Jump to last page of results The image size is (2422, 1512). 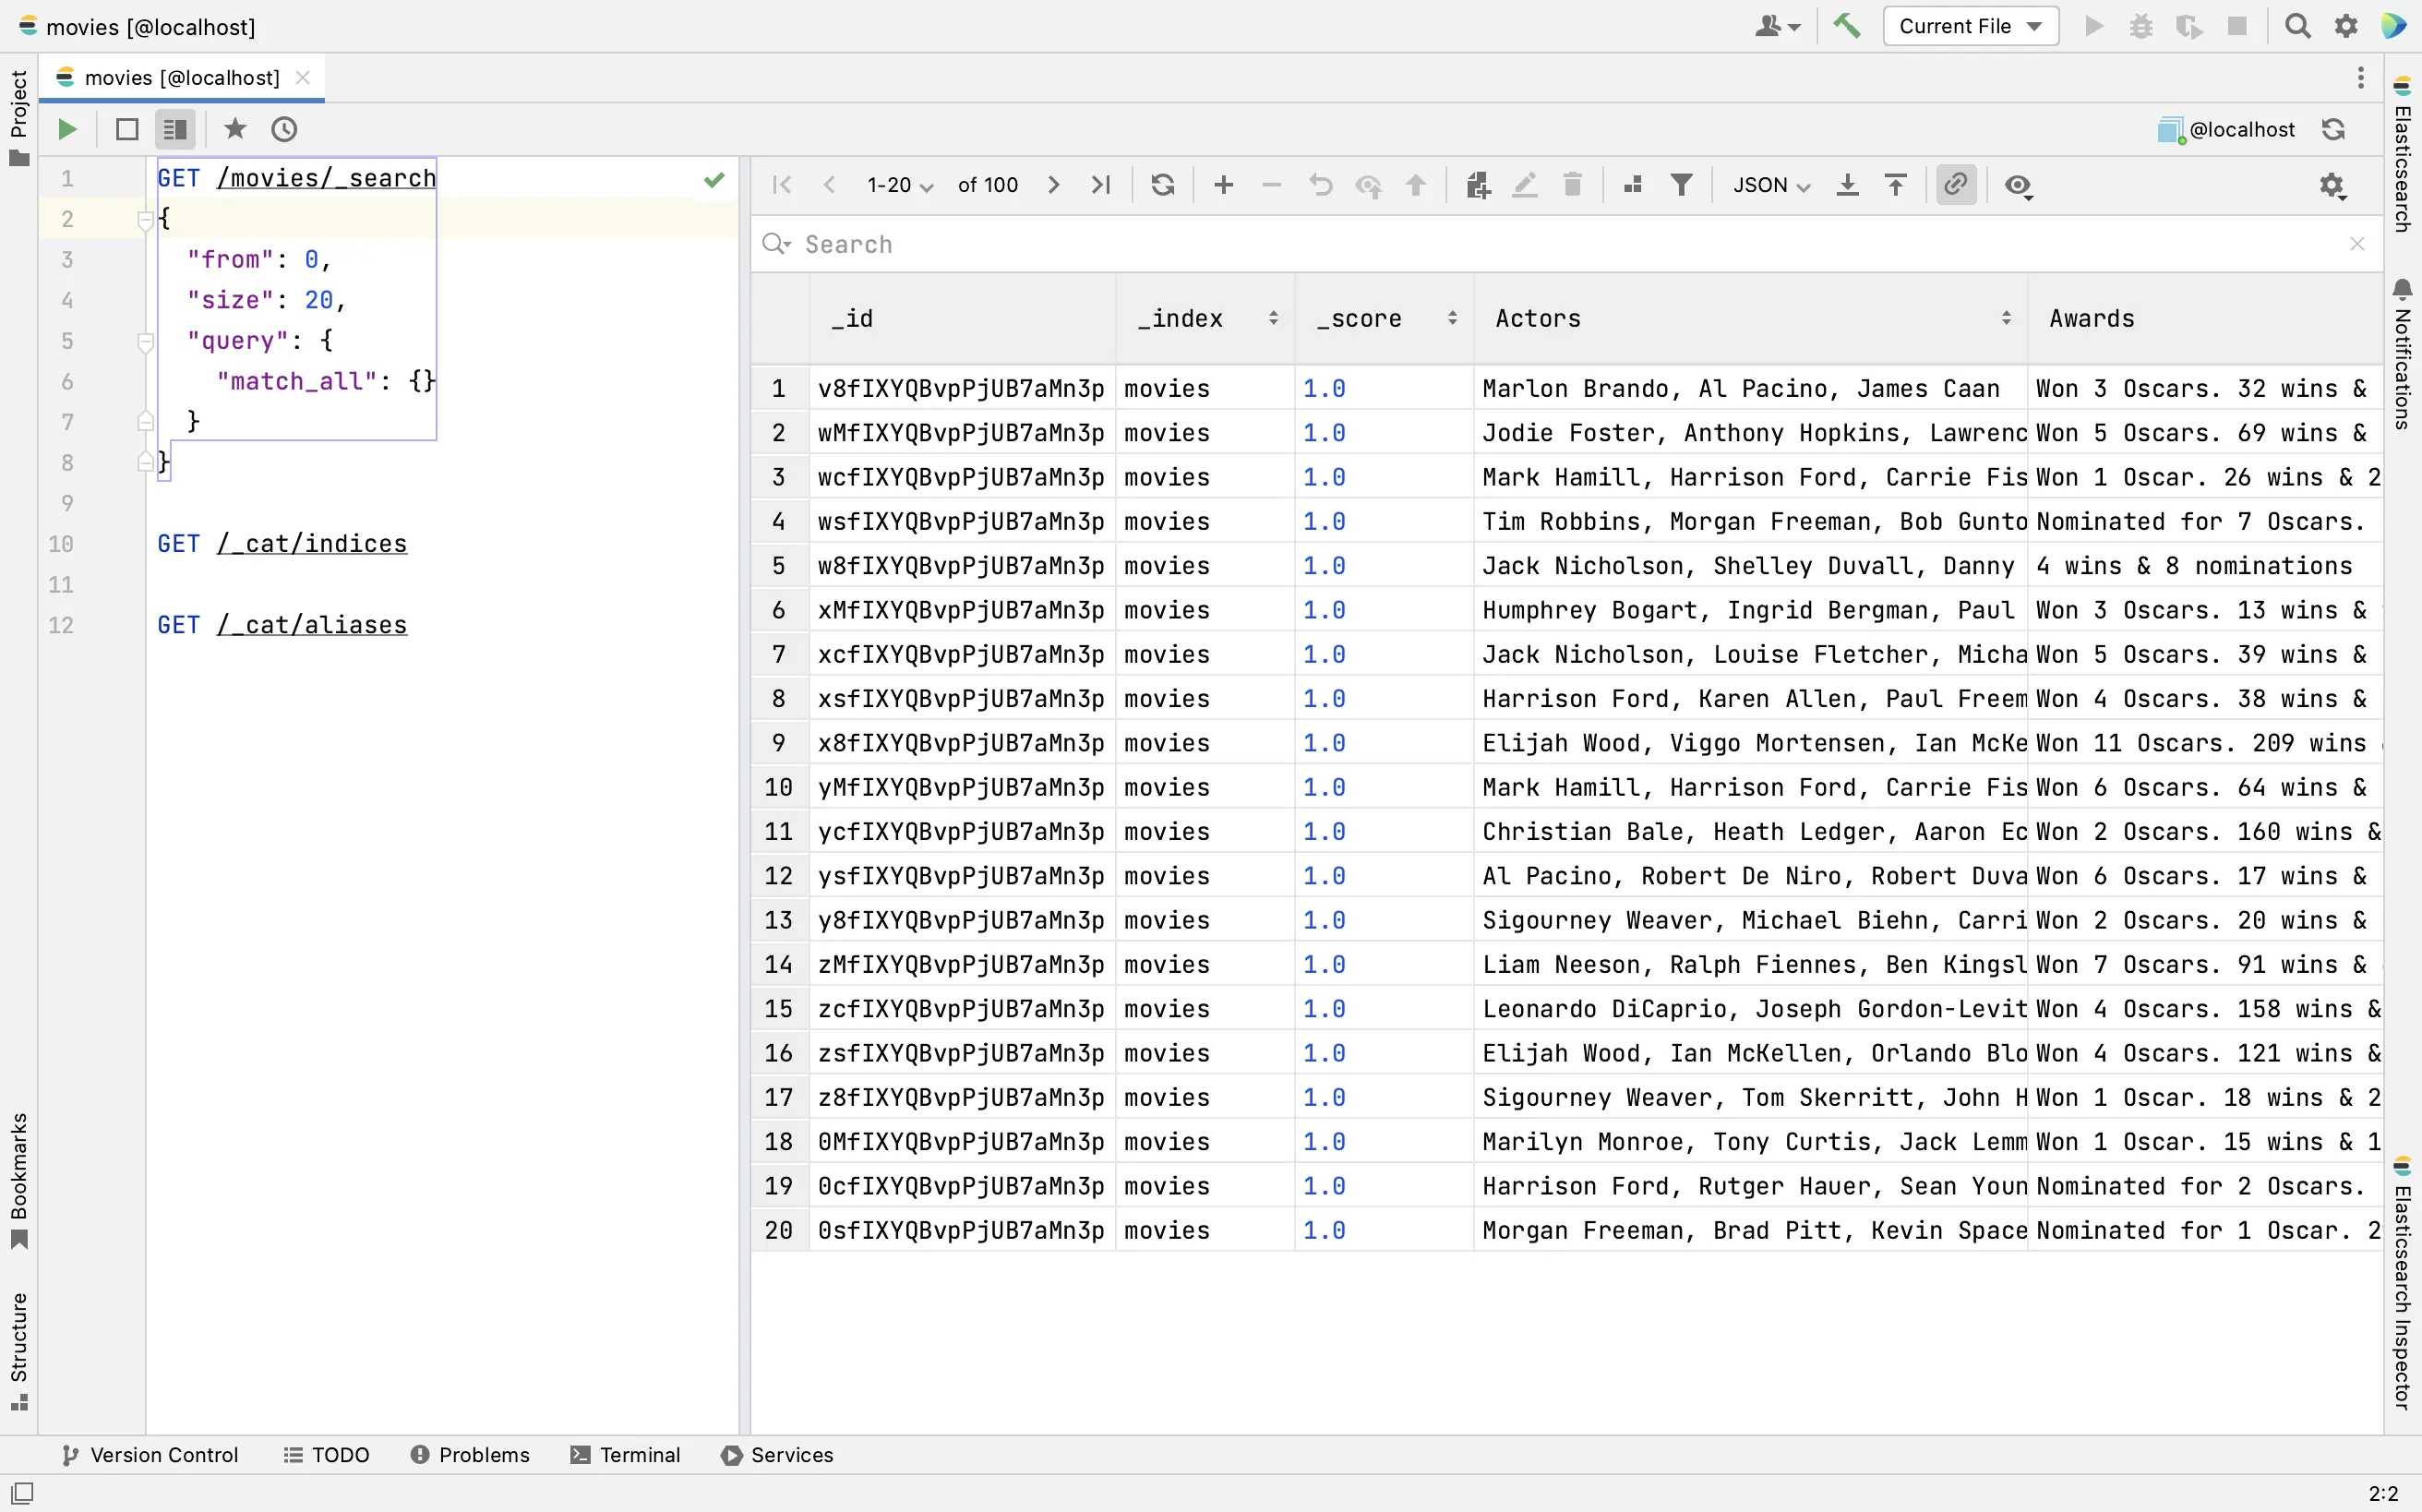tap(1101, 185)
